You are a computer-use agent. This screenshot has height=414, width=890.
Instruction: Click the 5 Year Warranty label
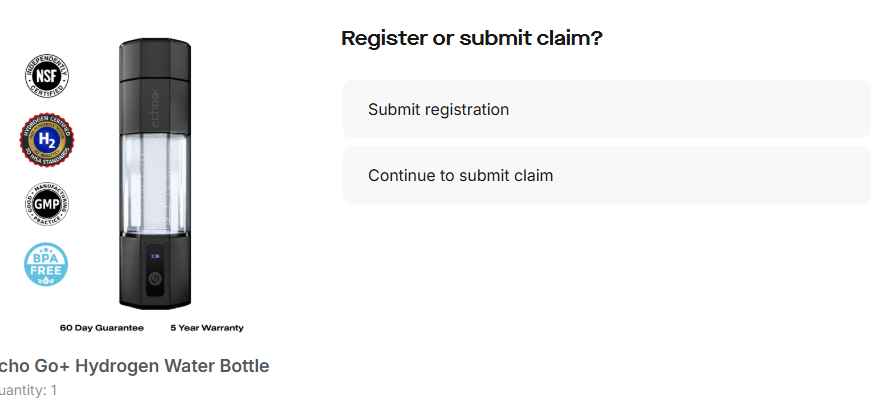point(207,328)
